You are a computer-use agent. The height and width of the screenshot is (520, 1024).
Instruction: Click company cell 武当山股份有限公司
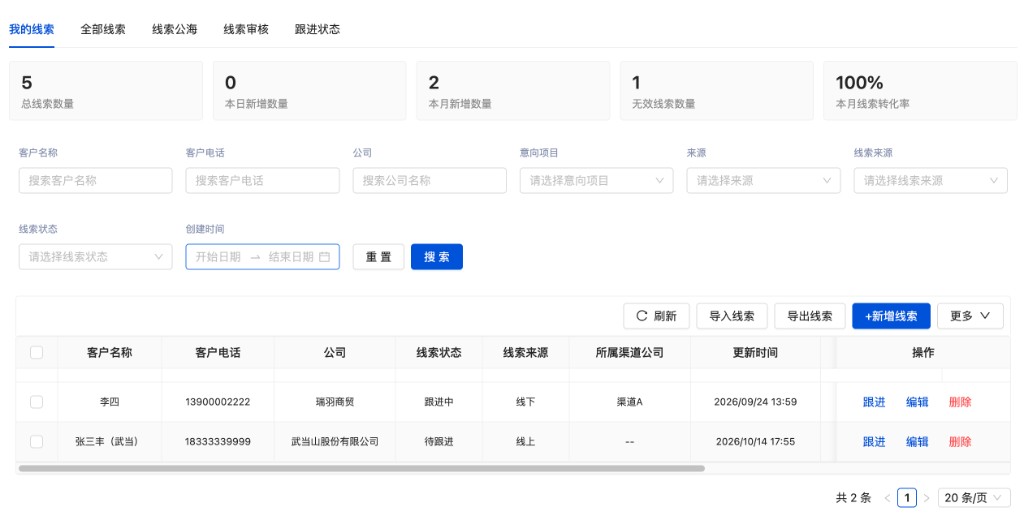click(x=335, y=442)
